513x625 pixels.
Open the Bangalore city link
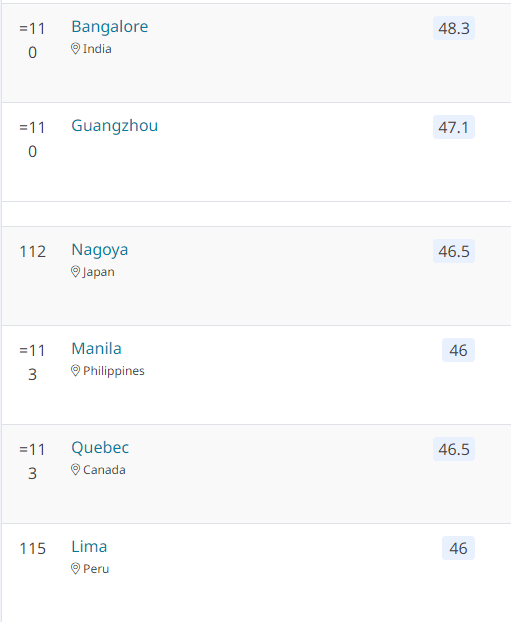(x=110, y=27)
